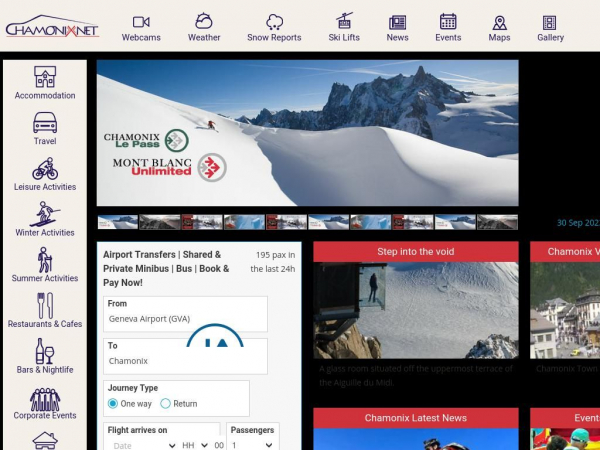This screenshot has height=450, width=600.
Task: Click the Events menu label
Action: click(448, 38)
